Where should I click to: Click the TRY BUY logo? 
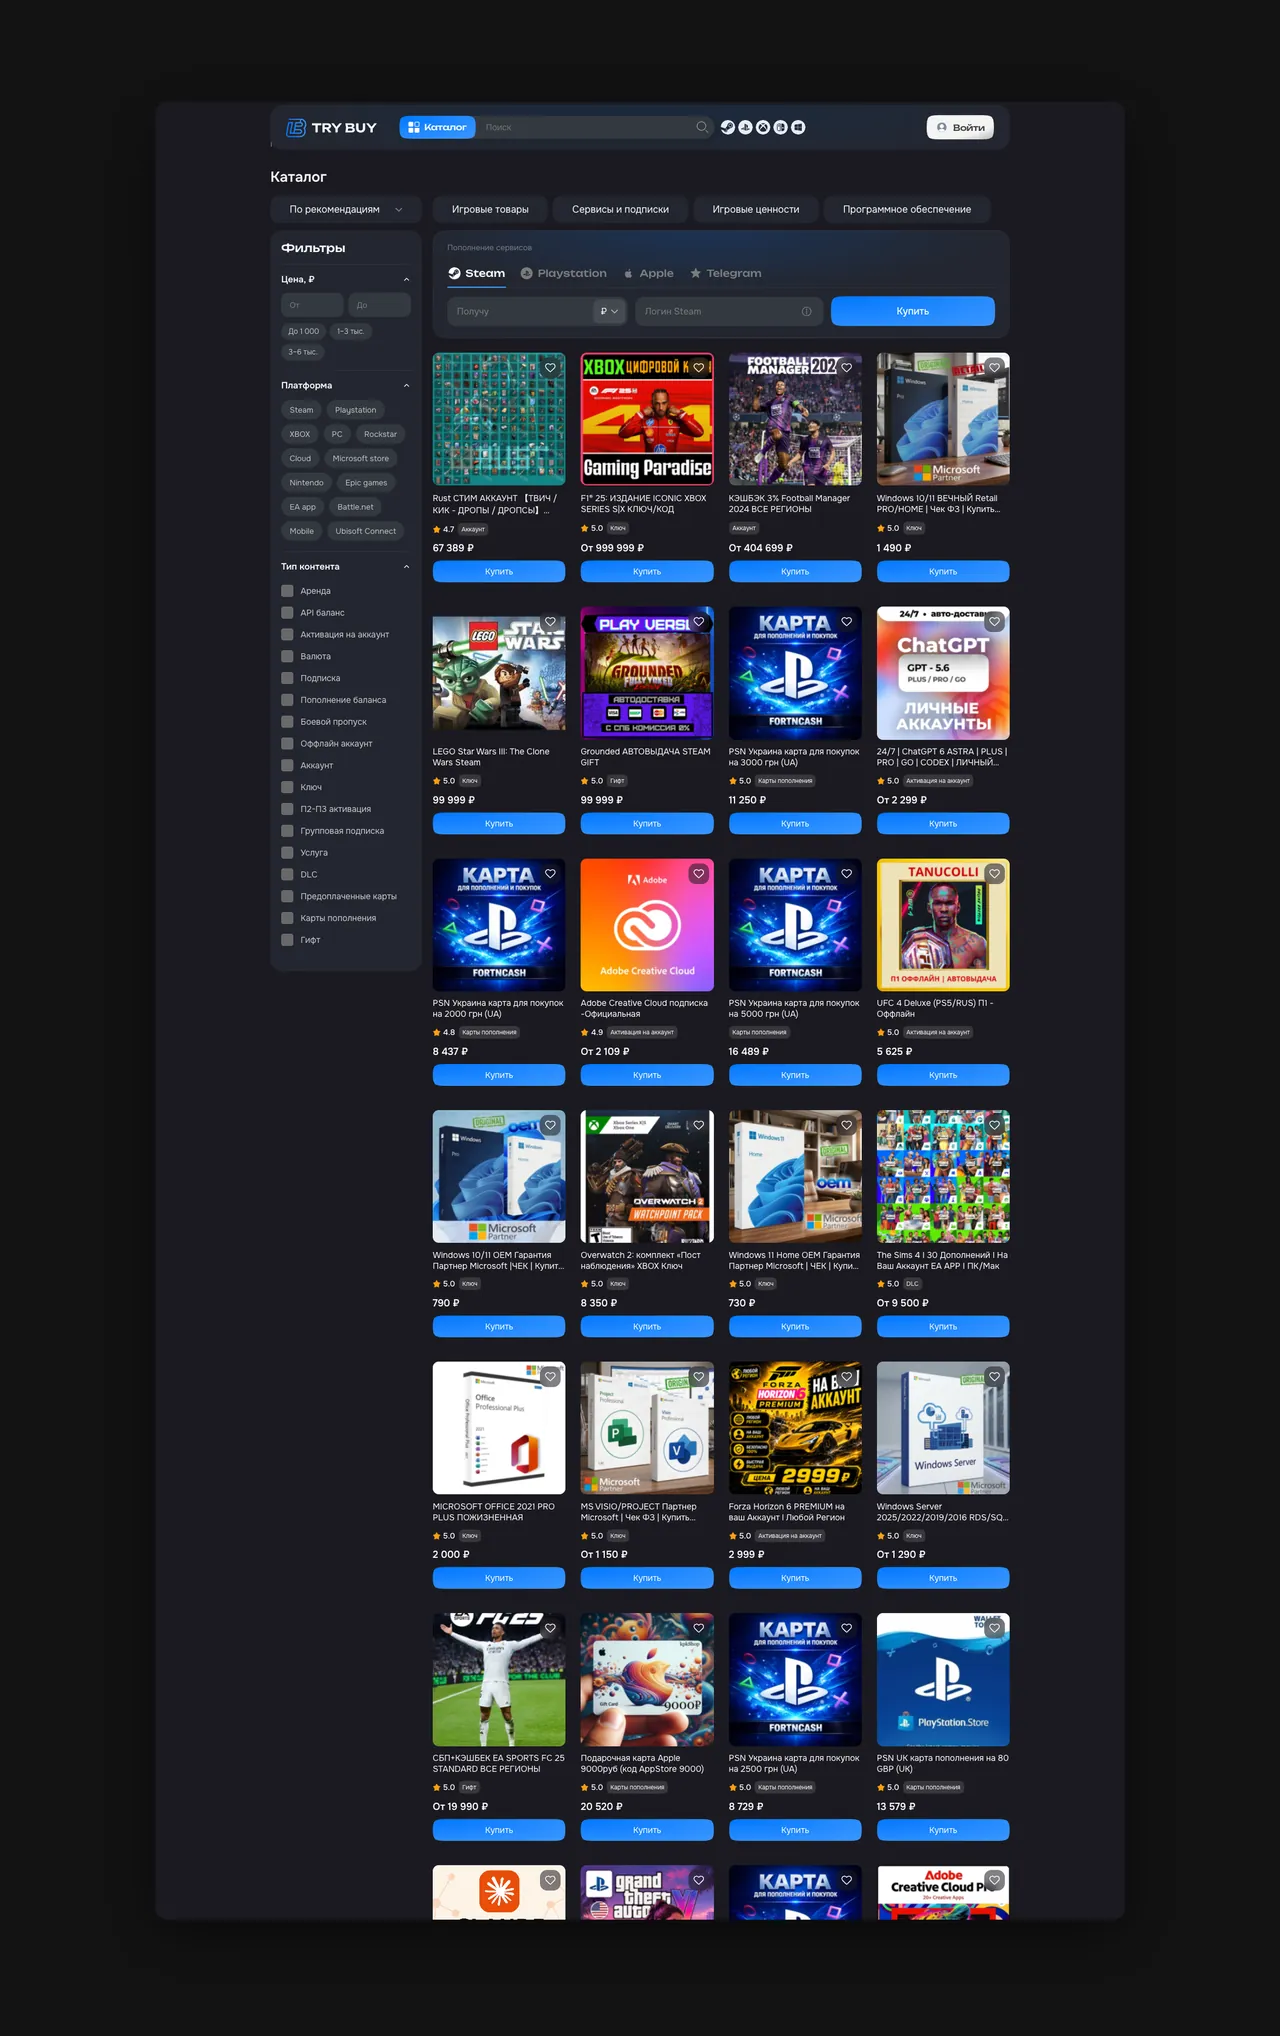click(x=331, y=127)
